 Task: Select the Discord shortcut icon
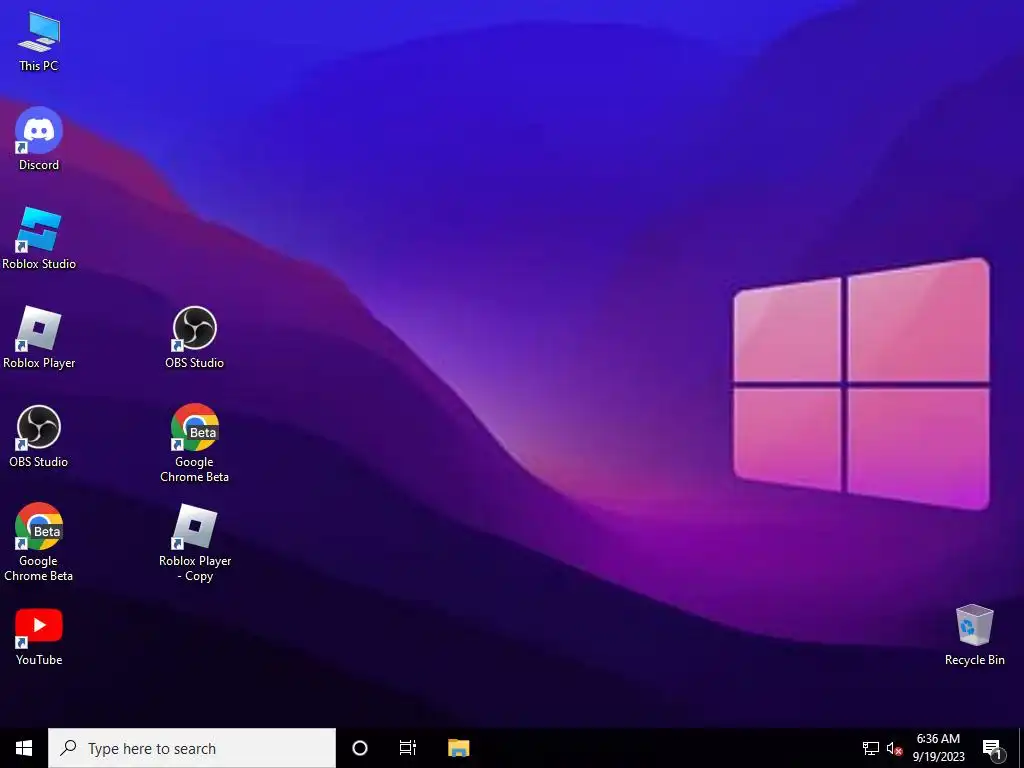(x=39, y=139)
